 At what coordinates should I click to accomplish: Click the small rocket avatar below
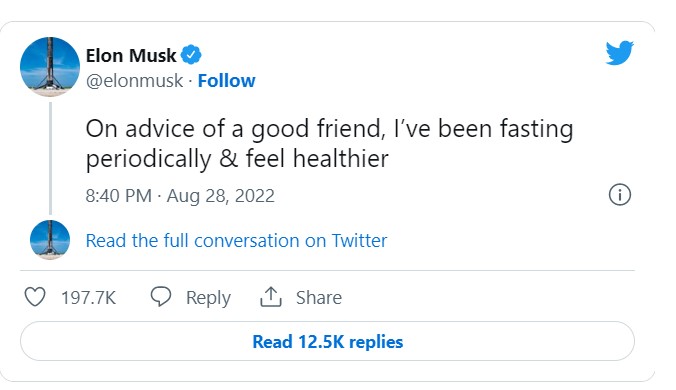coord(50,240)
